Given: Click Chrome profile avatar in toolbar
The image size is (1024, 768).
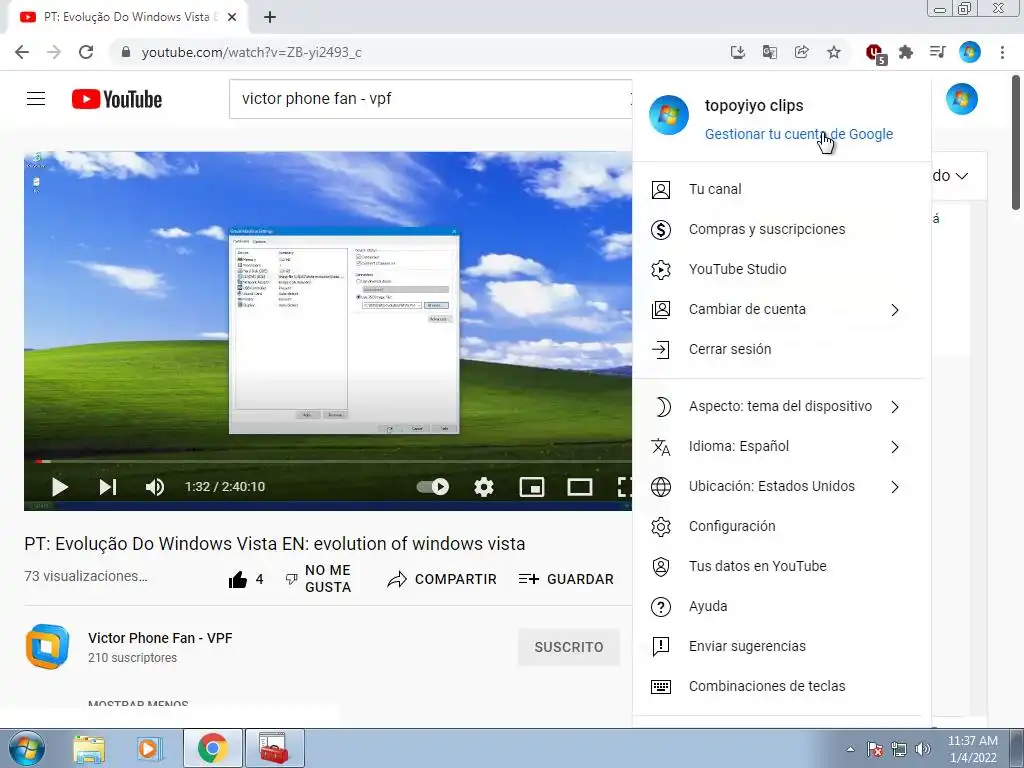Looking at the screenshot, I should [970, 52].
